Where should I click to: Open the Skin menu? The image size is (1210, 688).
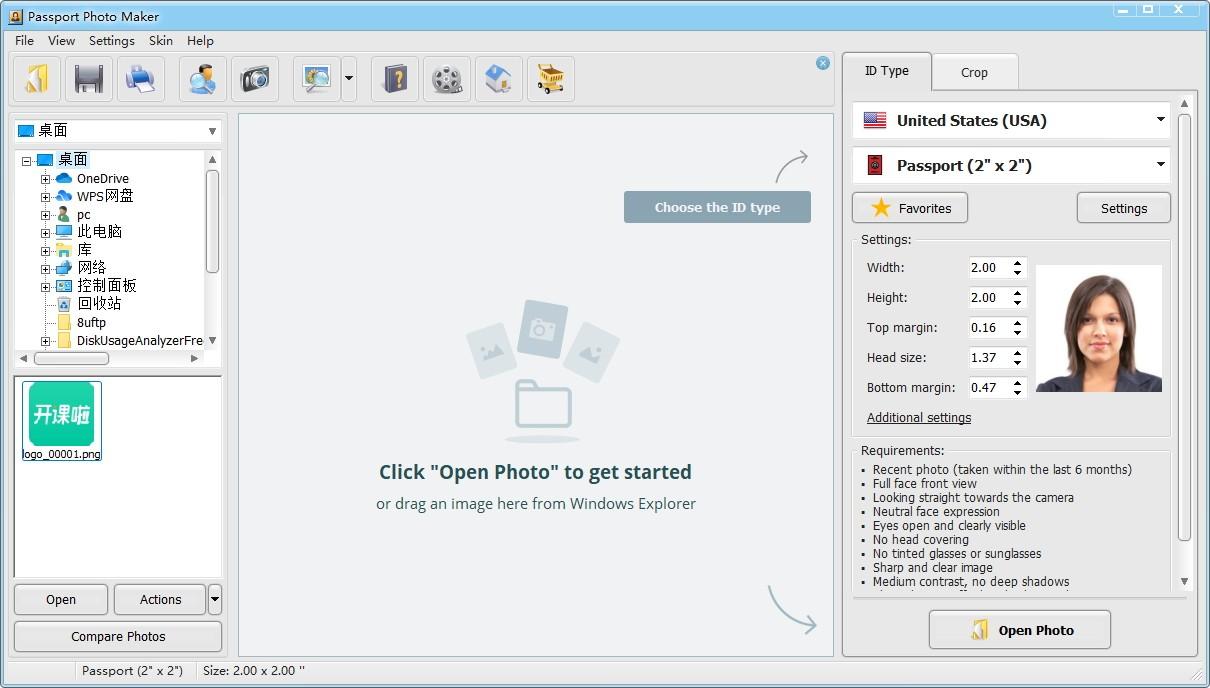(161, 41)
